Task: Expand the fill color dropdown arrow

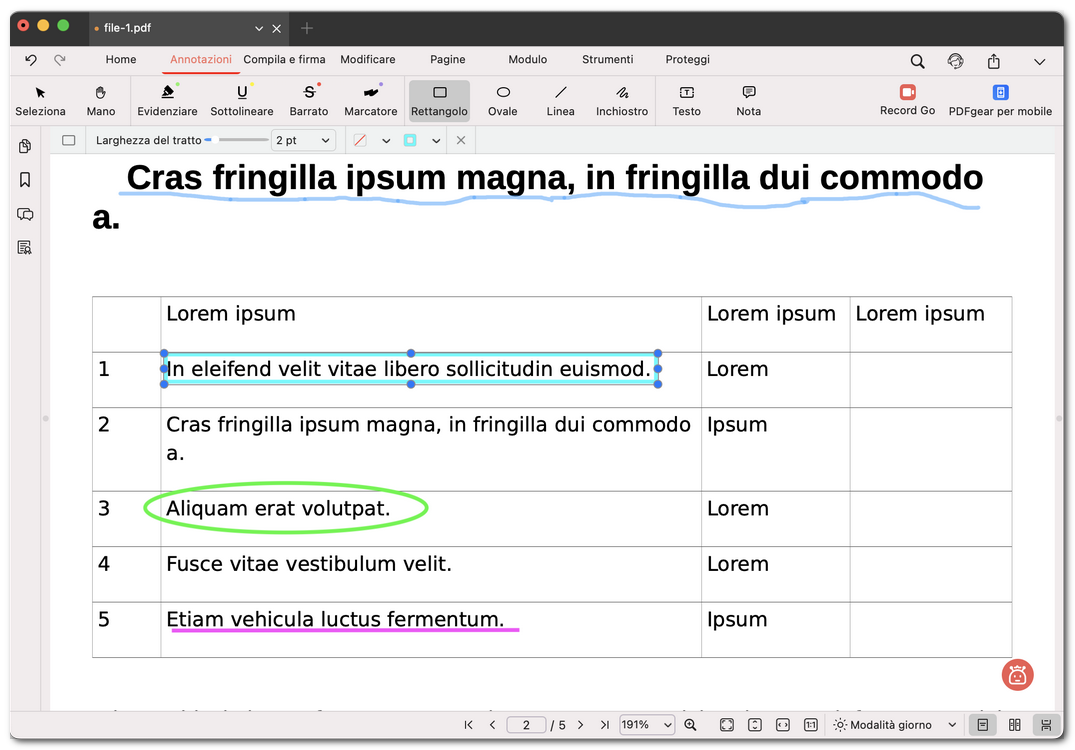Action: pyautogui.click(x=436, y=140)
